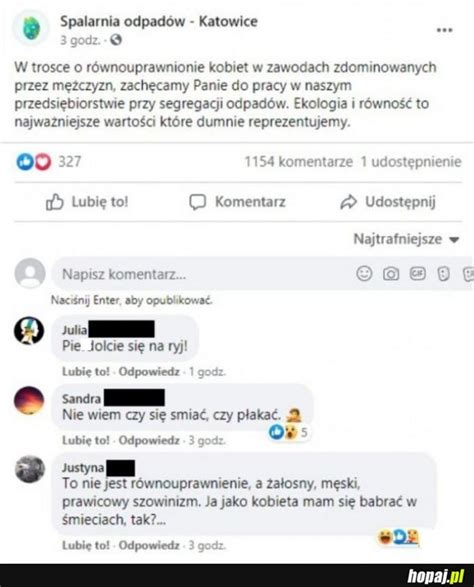This screenshot has height=587, width=474.
Task: Click the Komentarz button
Action: pos(237,202)
